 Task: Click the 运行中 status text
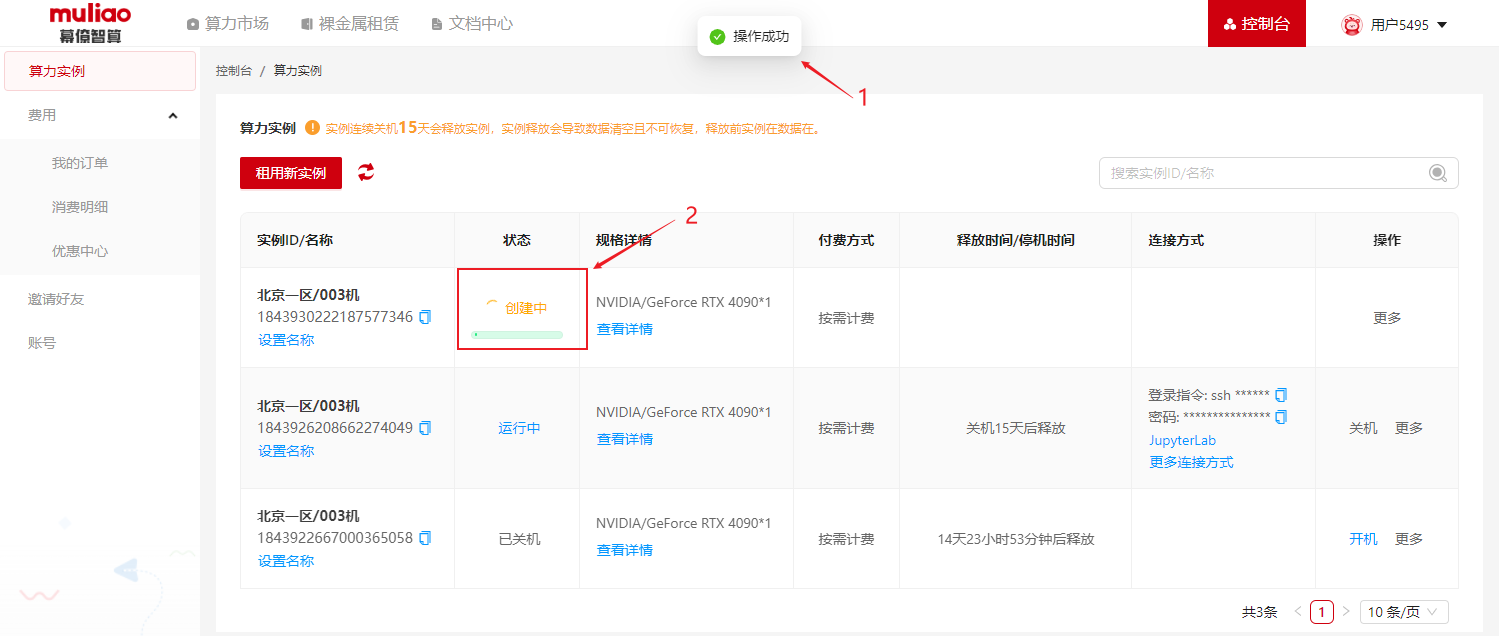[x=520, y=428]
